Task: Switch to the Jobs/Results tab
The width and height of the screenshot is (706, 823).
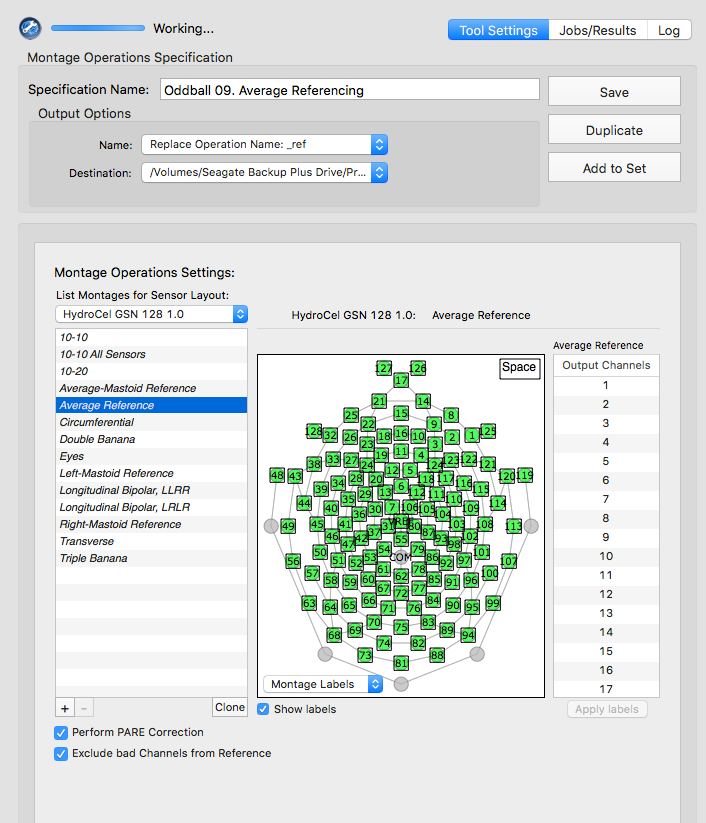Action: 597,30
